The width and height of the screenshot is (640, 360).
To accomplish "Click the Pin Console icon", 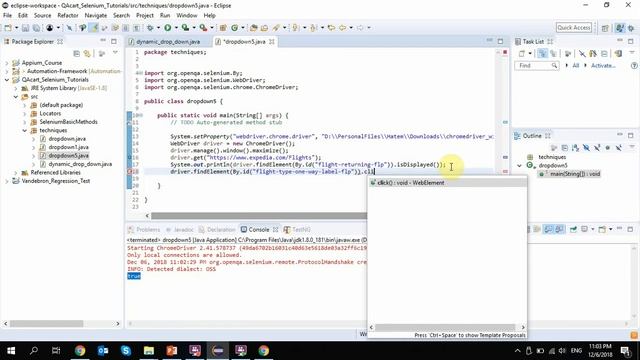I will pos(573,229).
